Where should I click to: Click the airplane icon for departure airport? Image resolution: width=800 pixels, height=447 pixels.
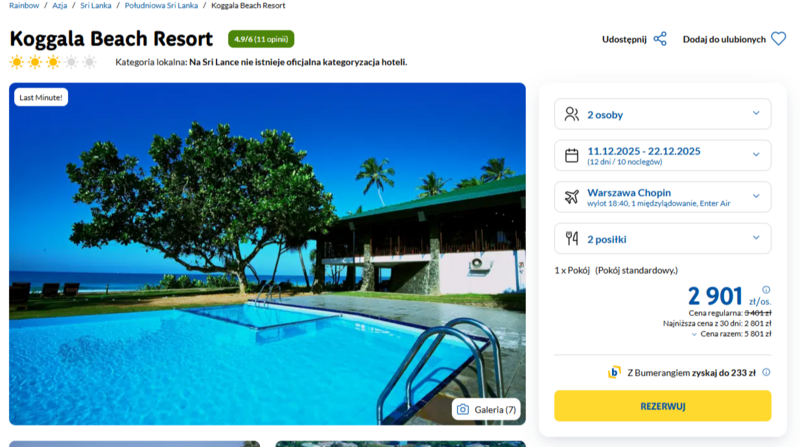pos(572,197)
